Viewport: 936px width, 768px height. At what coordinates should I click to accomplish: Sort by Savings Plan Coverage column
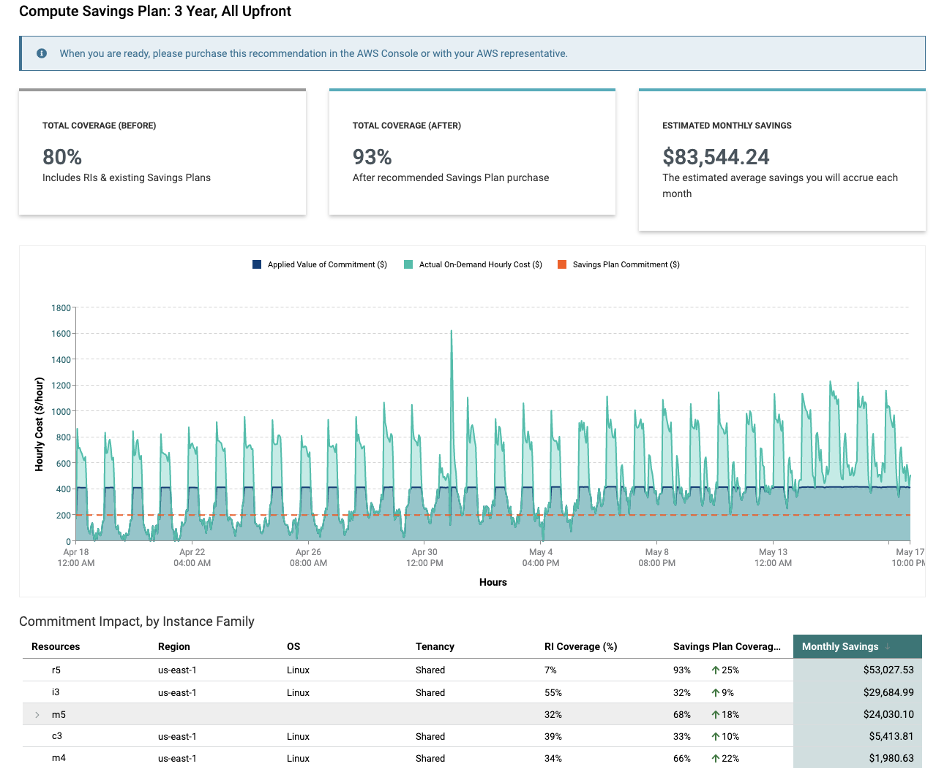(x=726, y=647)
